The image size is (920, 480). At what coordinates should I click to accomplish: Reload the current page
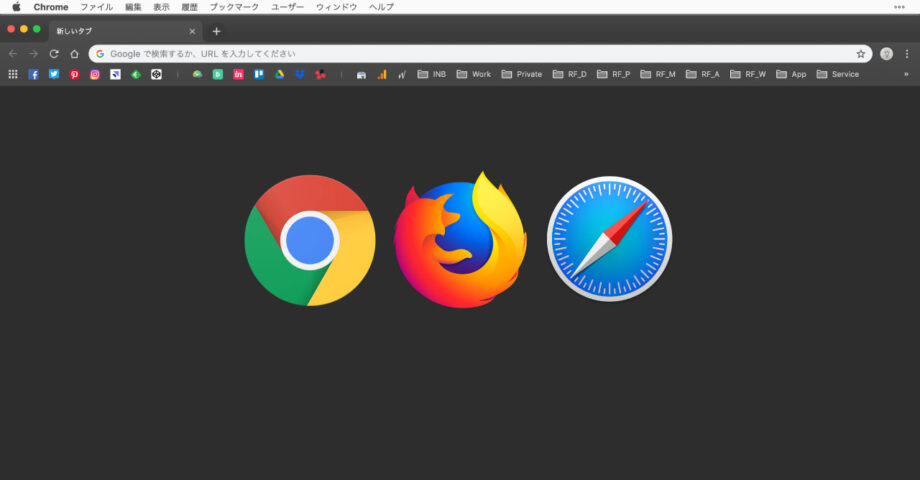[x=54, y=54]
